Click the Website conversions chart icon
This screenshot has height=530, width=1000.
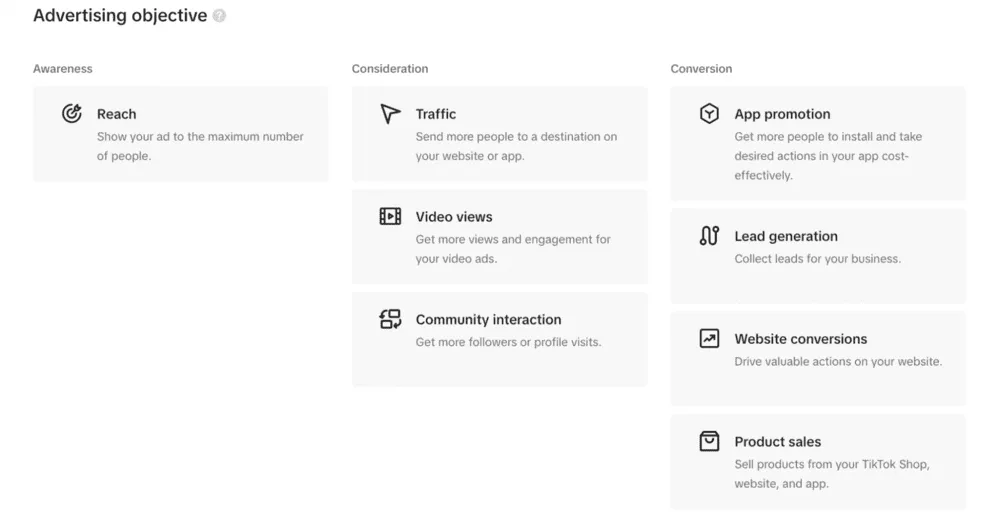[709, 339]
